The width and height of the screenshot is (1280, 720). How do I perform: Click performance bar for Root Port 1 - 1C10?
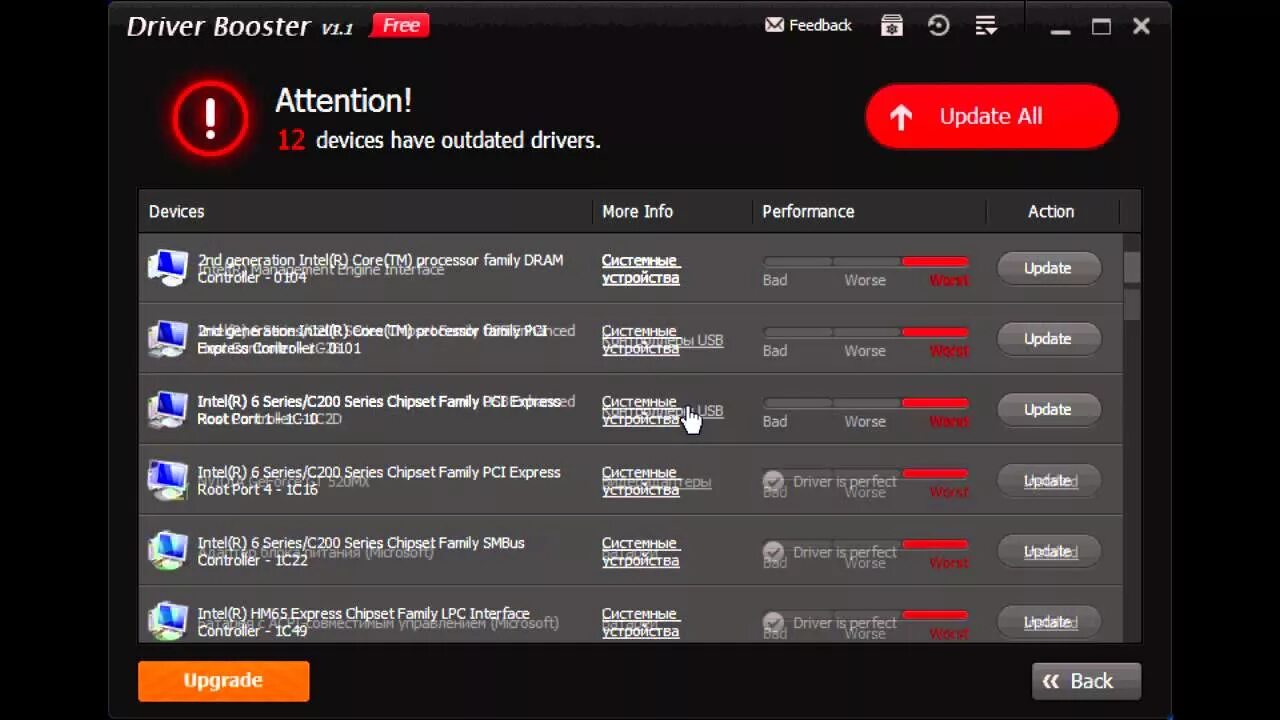[x=866, y=404]
